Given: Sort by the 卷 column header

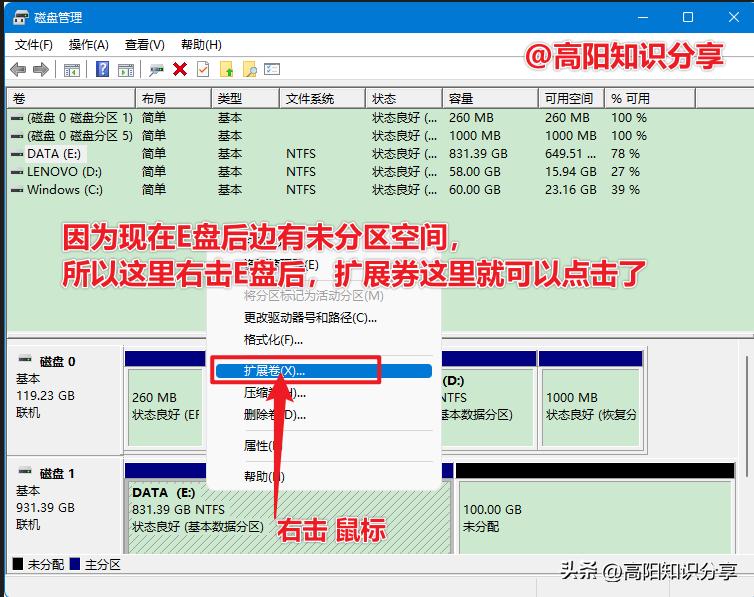Looking at the screenshot, I should pyautogui.click(x=71, y=99).
